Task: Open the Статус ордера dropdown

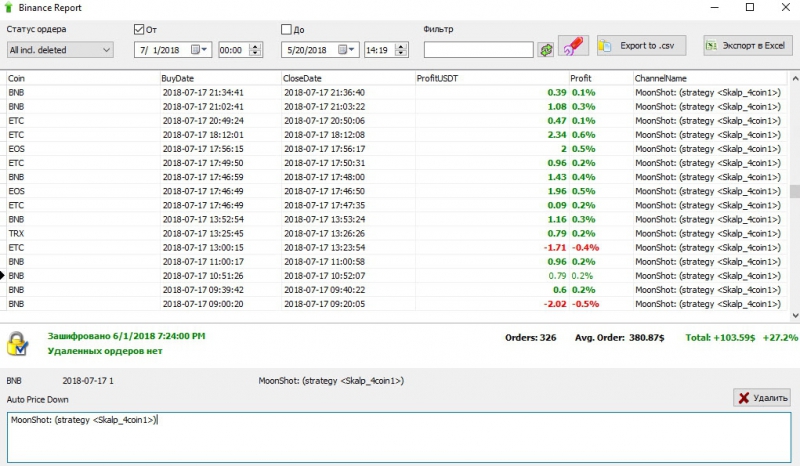Action: point(60,50)
